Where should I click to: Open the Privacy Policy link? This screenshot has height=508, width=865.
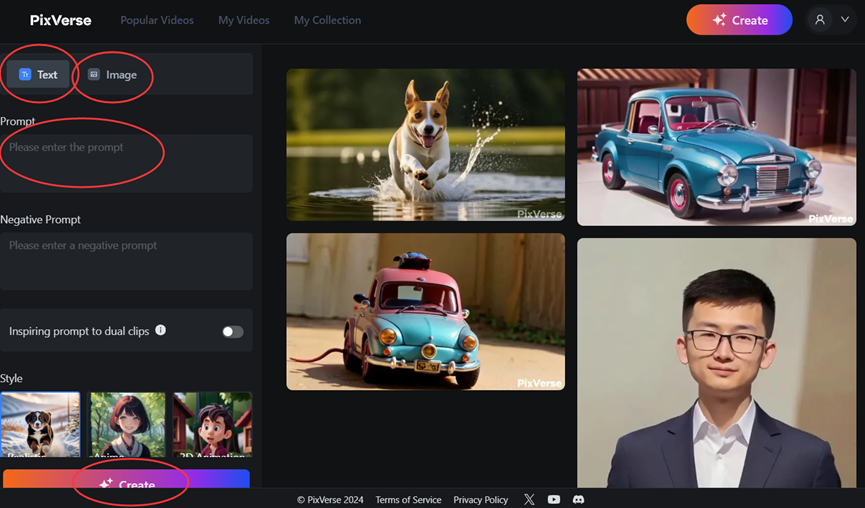tap(480, 500)
